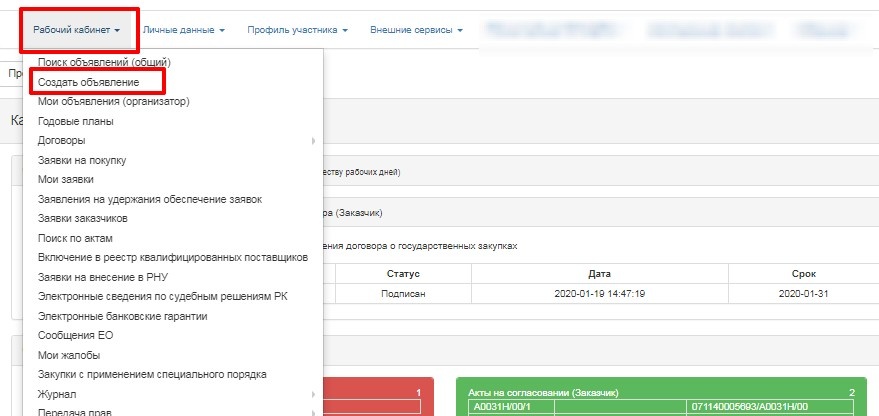Screen dimensions: 879x416
Task: Expand the Внешние сервисы menu
Action: pyautogui.click(x=416, y=30)
